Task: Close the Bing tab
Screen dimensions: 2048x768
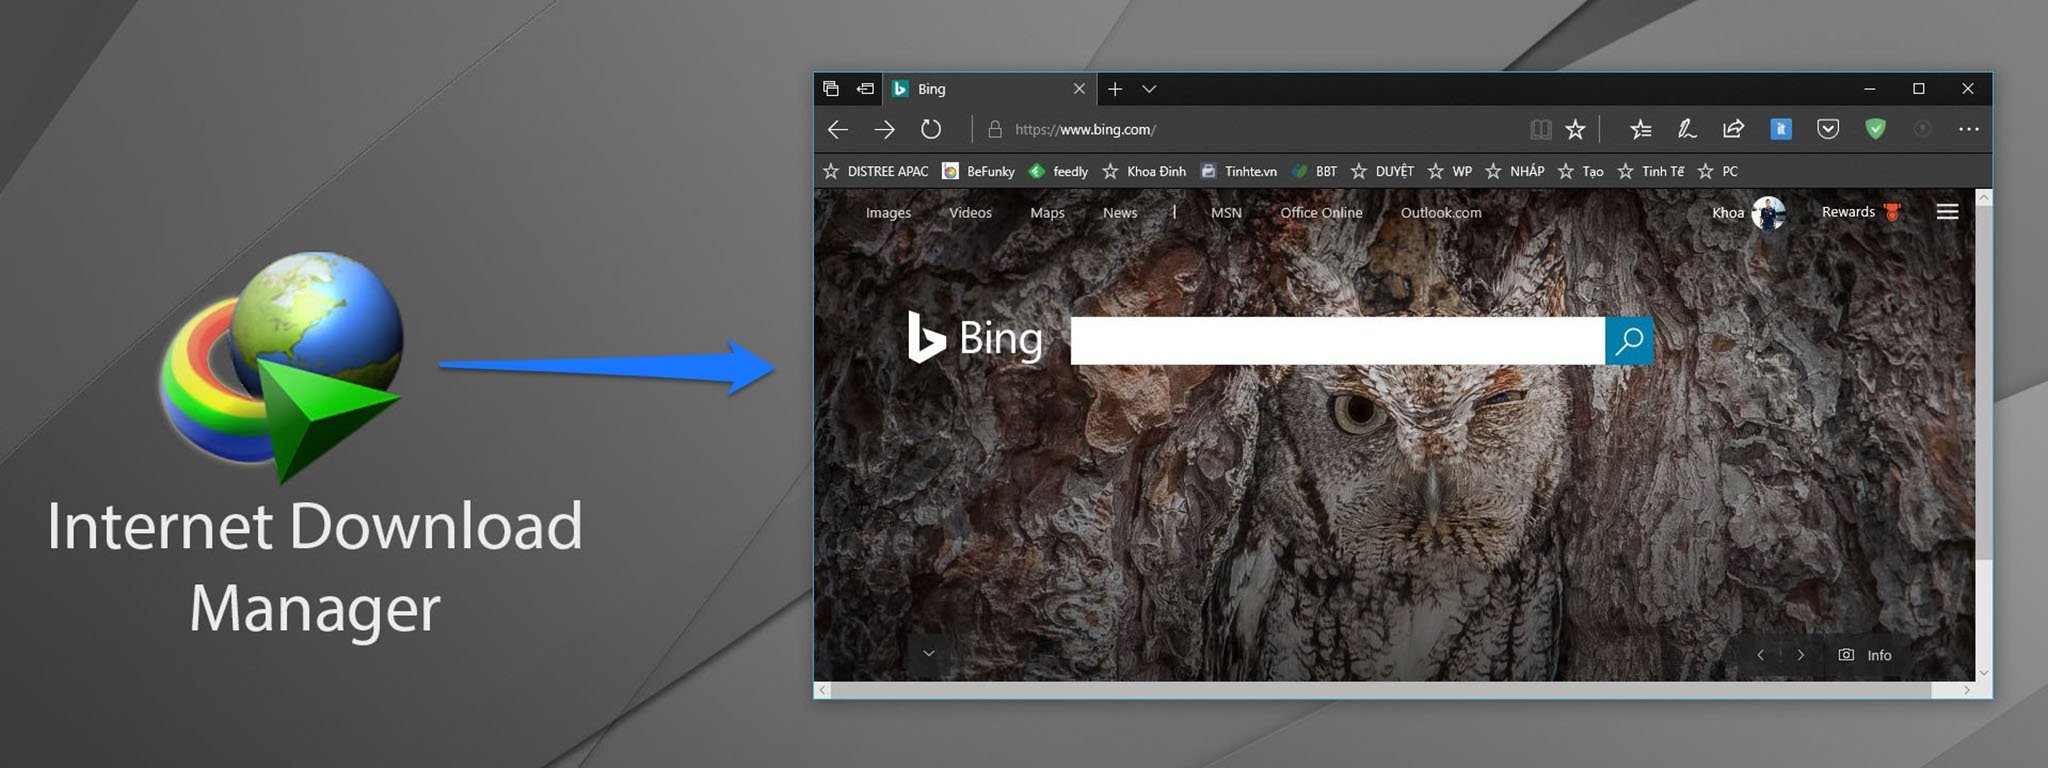Action: click(x=1079, y=89)
